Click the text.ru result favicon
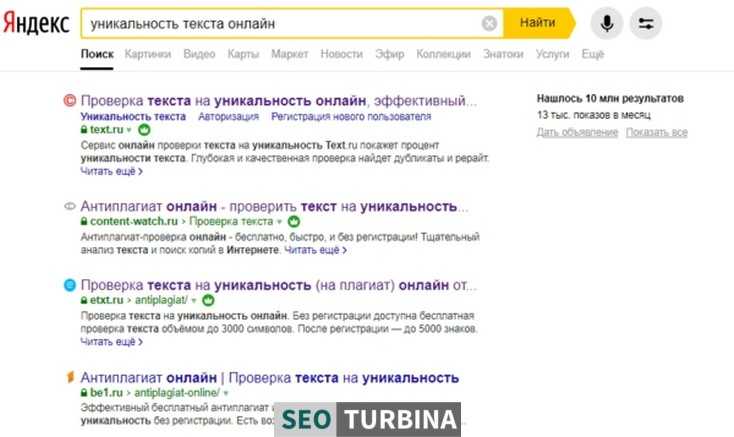 click(70, 100)
